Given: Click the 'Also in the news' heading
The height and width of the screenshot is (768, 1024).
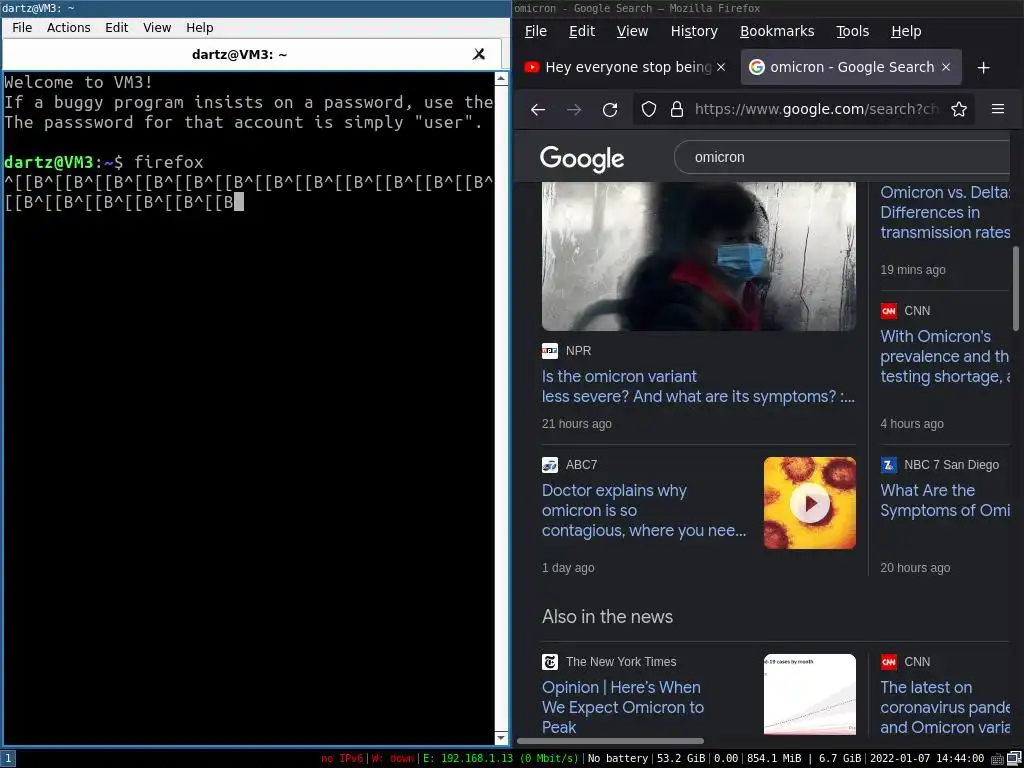Looking at the screenshot, I should [607, 616].
